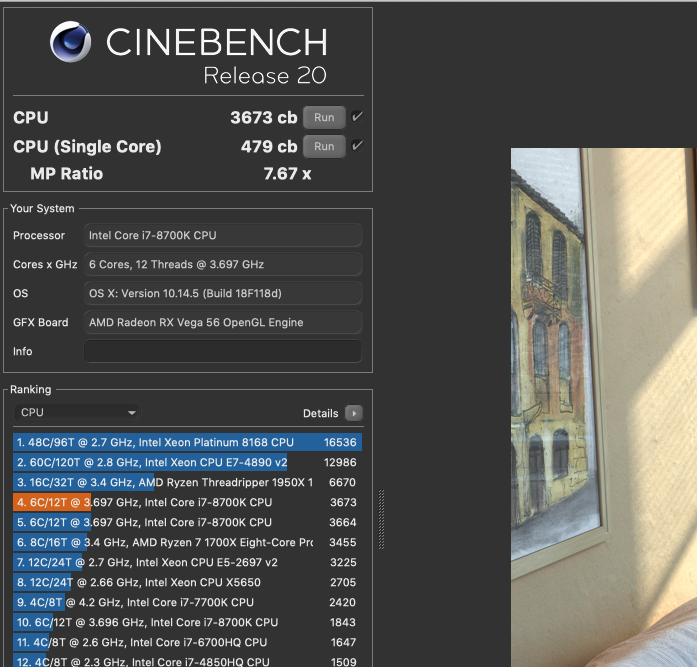Select ranking row 12 Core i7-4850HQ
The width and height of the screenshot is (697, 667).
tap(187, 661)
